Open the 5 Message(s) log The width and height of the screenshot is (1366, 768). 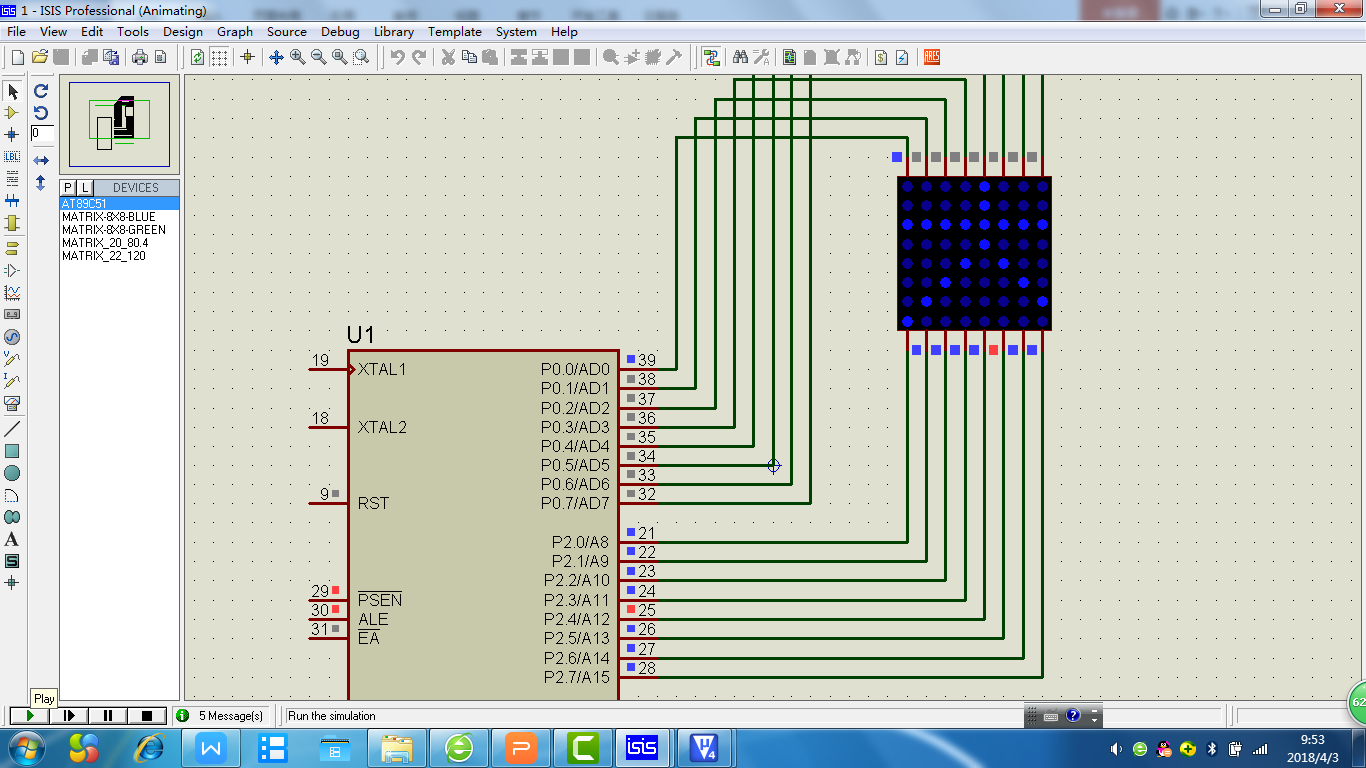[220, 715]
